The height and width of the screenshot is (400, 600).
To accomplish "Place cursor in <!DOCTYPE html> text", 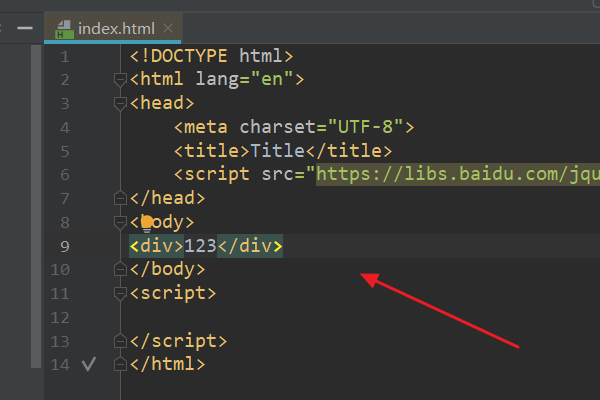I will pos(211,56).
